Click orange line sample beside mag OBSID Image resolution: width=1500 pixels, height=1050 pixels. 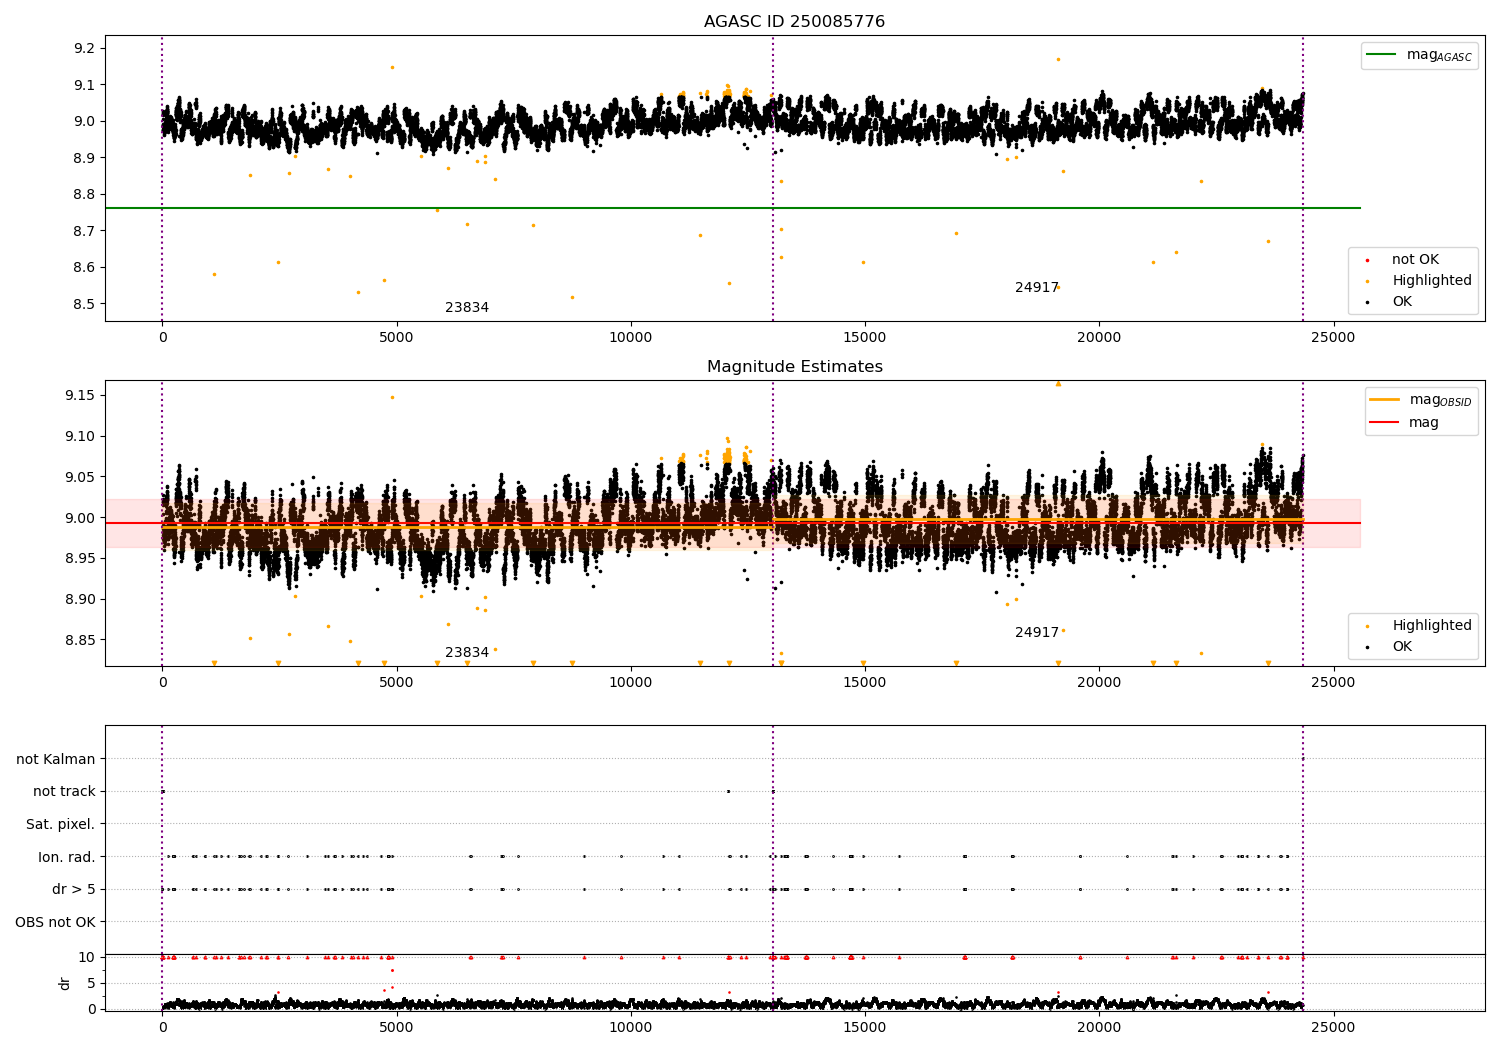[1384, 400]
